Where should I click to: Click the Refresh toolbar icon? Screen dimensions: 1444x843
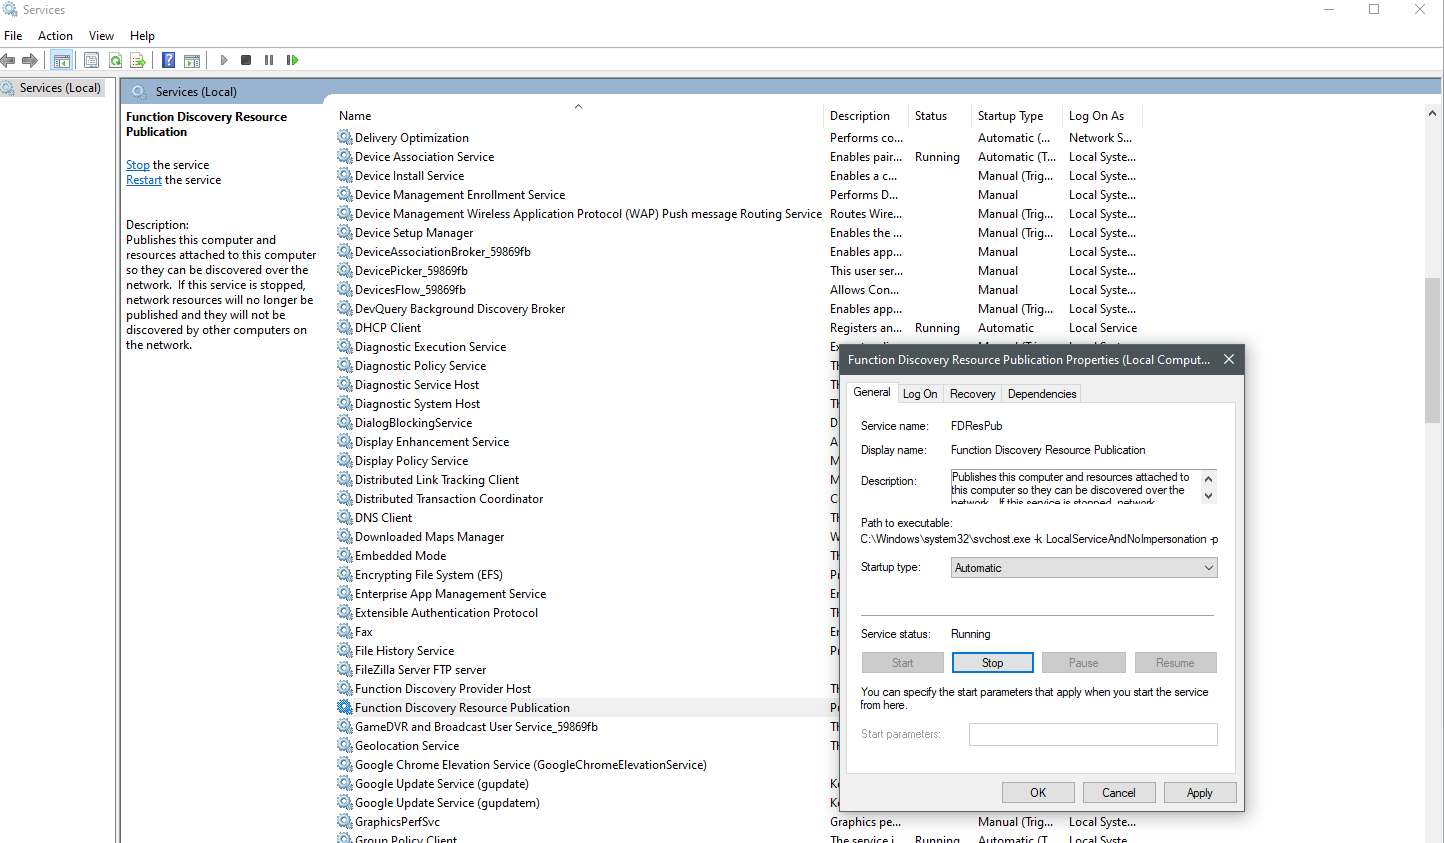(115, 60)
